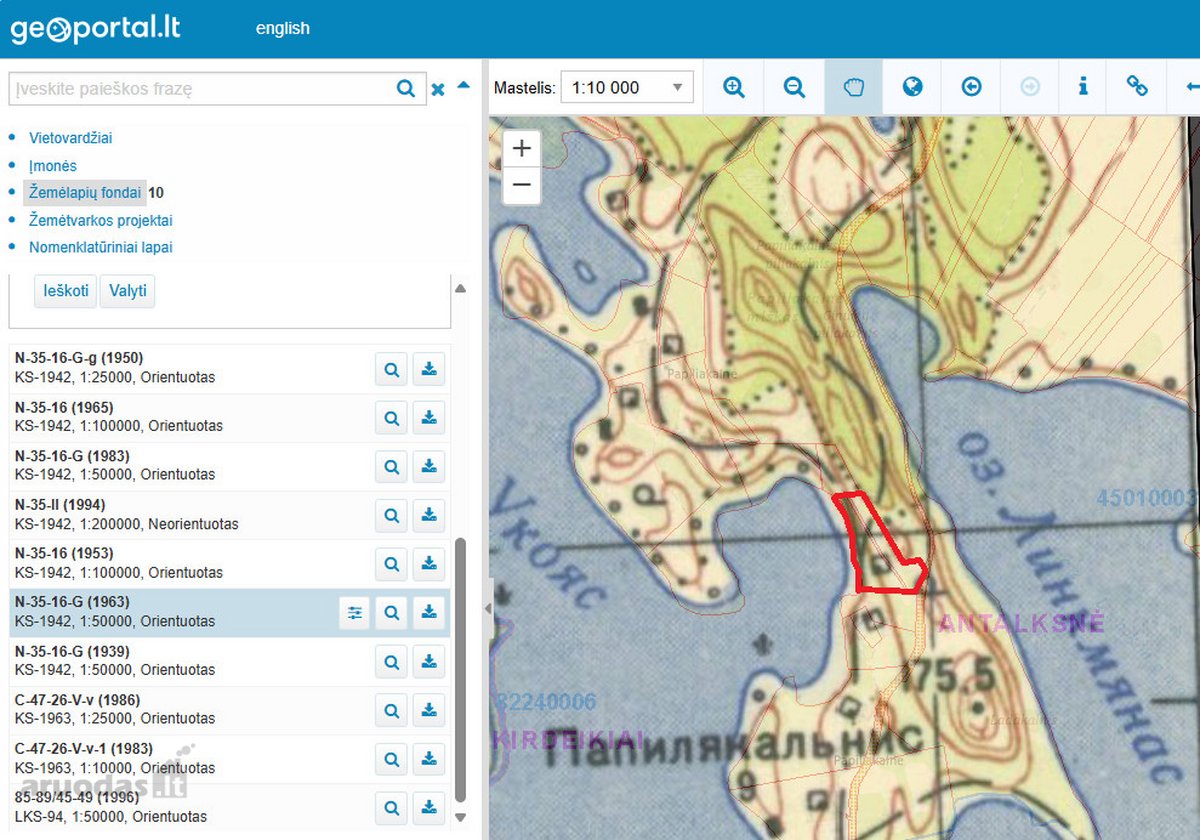
Task: Click the red outlined parcel on map
Action: tap(880, 545)
